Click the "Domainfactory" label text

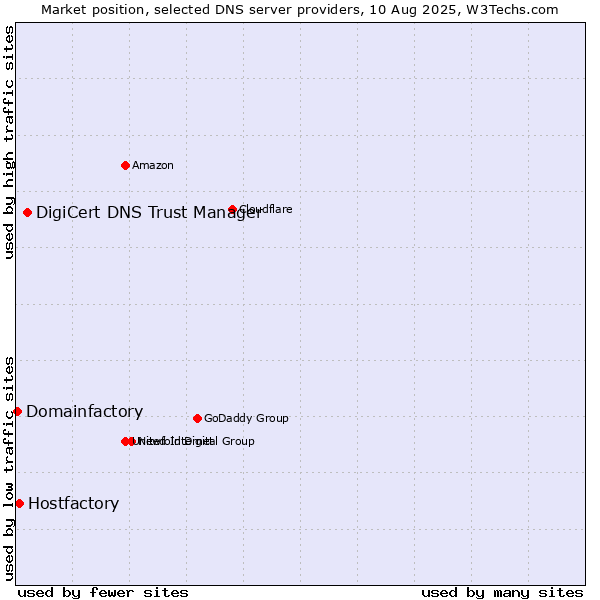click(85, 411)
